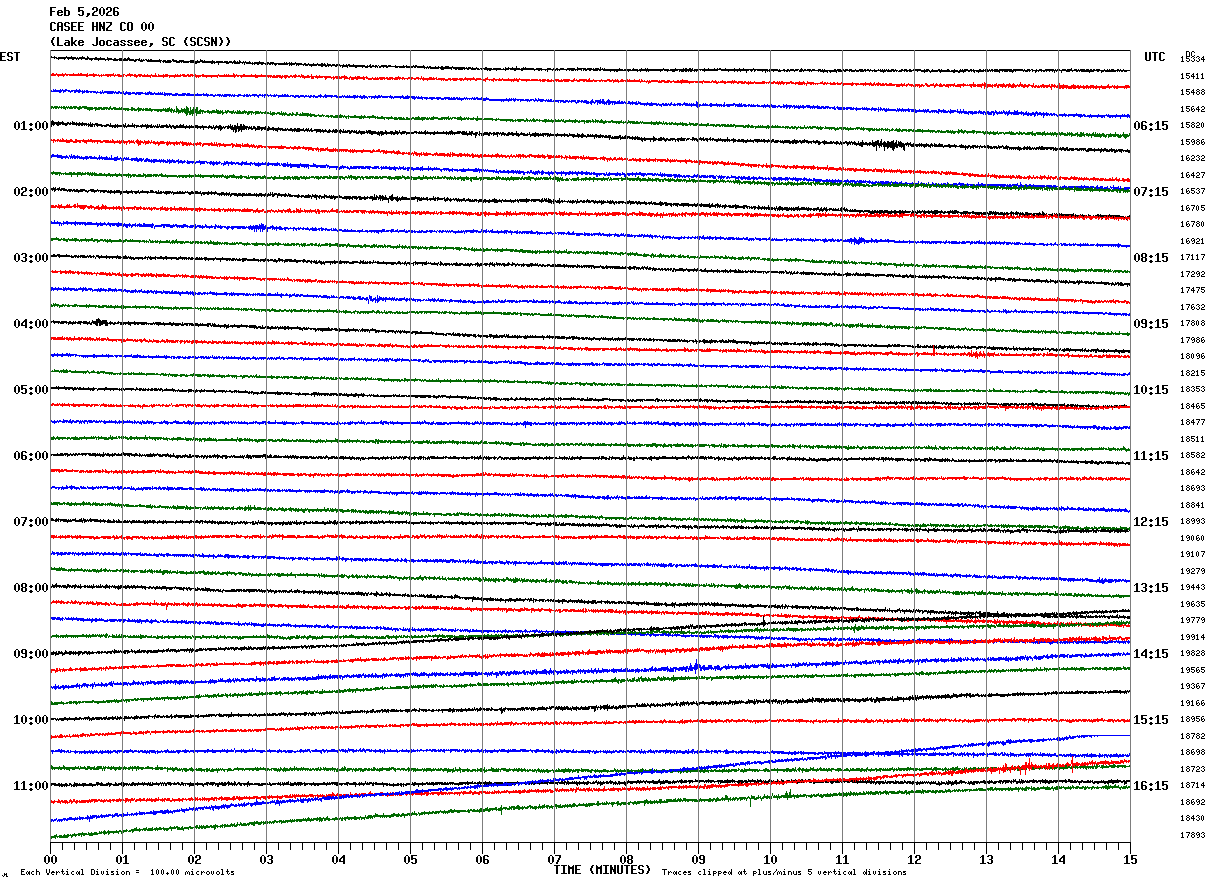The width and height of the screenshot is (1210, 886).
Task: Click the UTC time label "07:15"
Action: point(1151,192)
